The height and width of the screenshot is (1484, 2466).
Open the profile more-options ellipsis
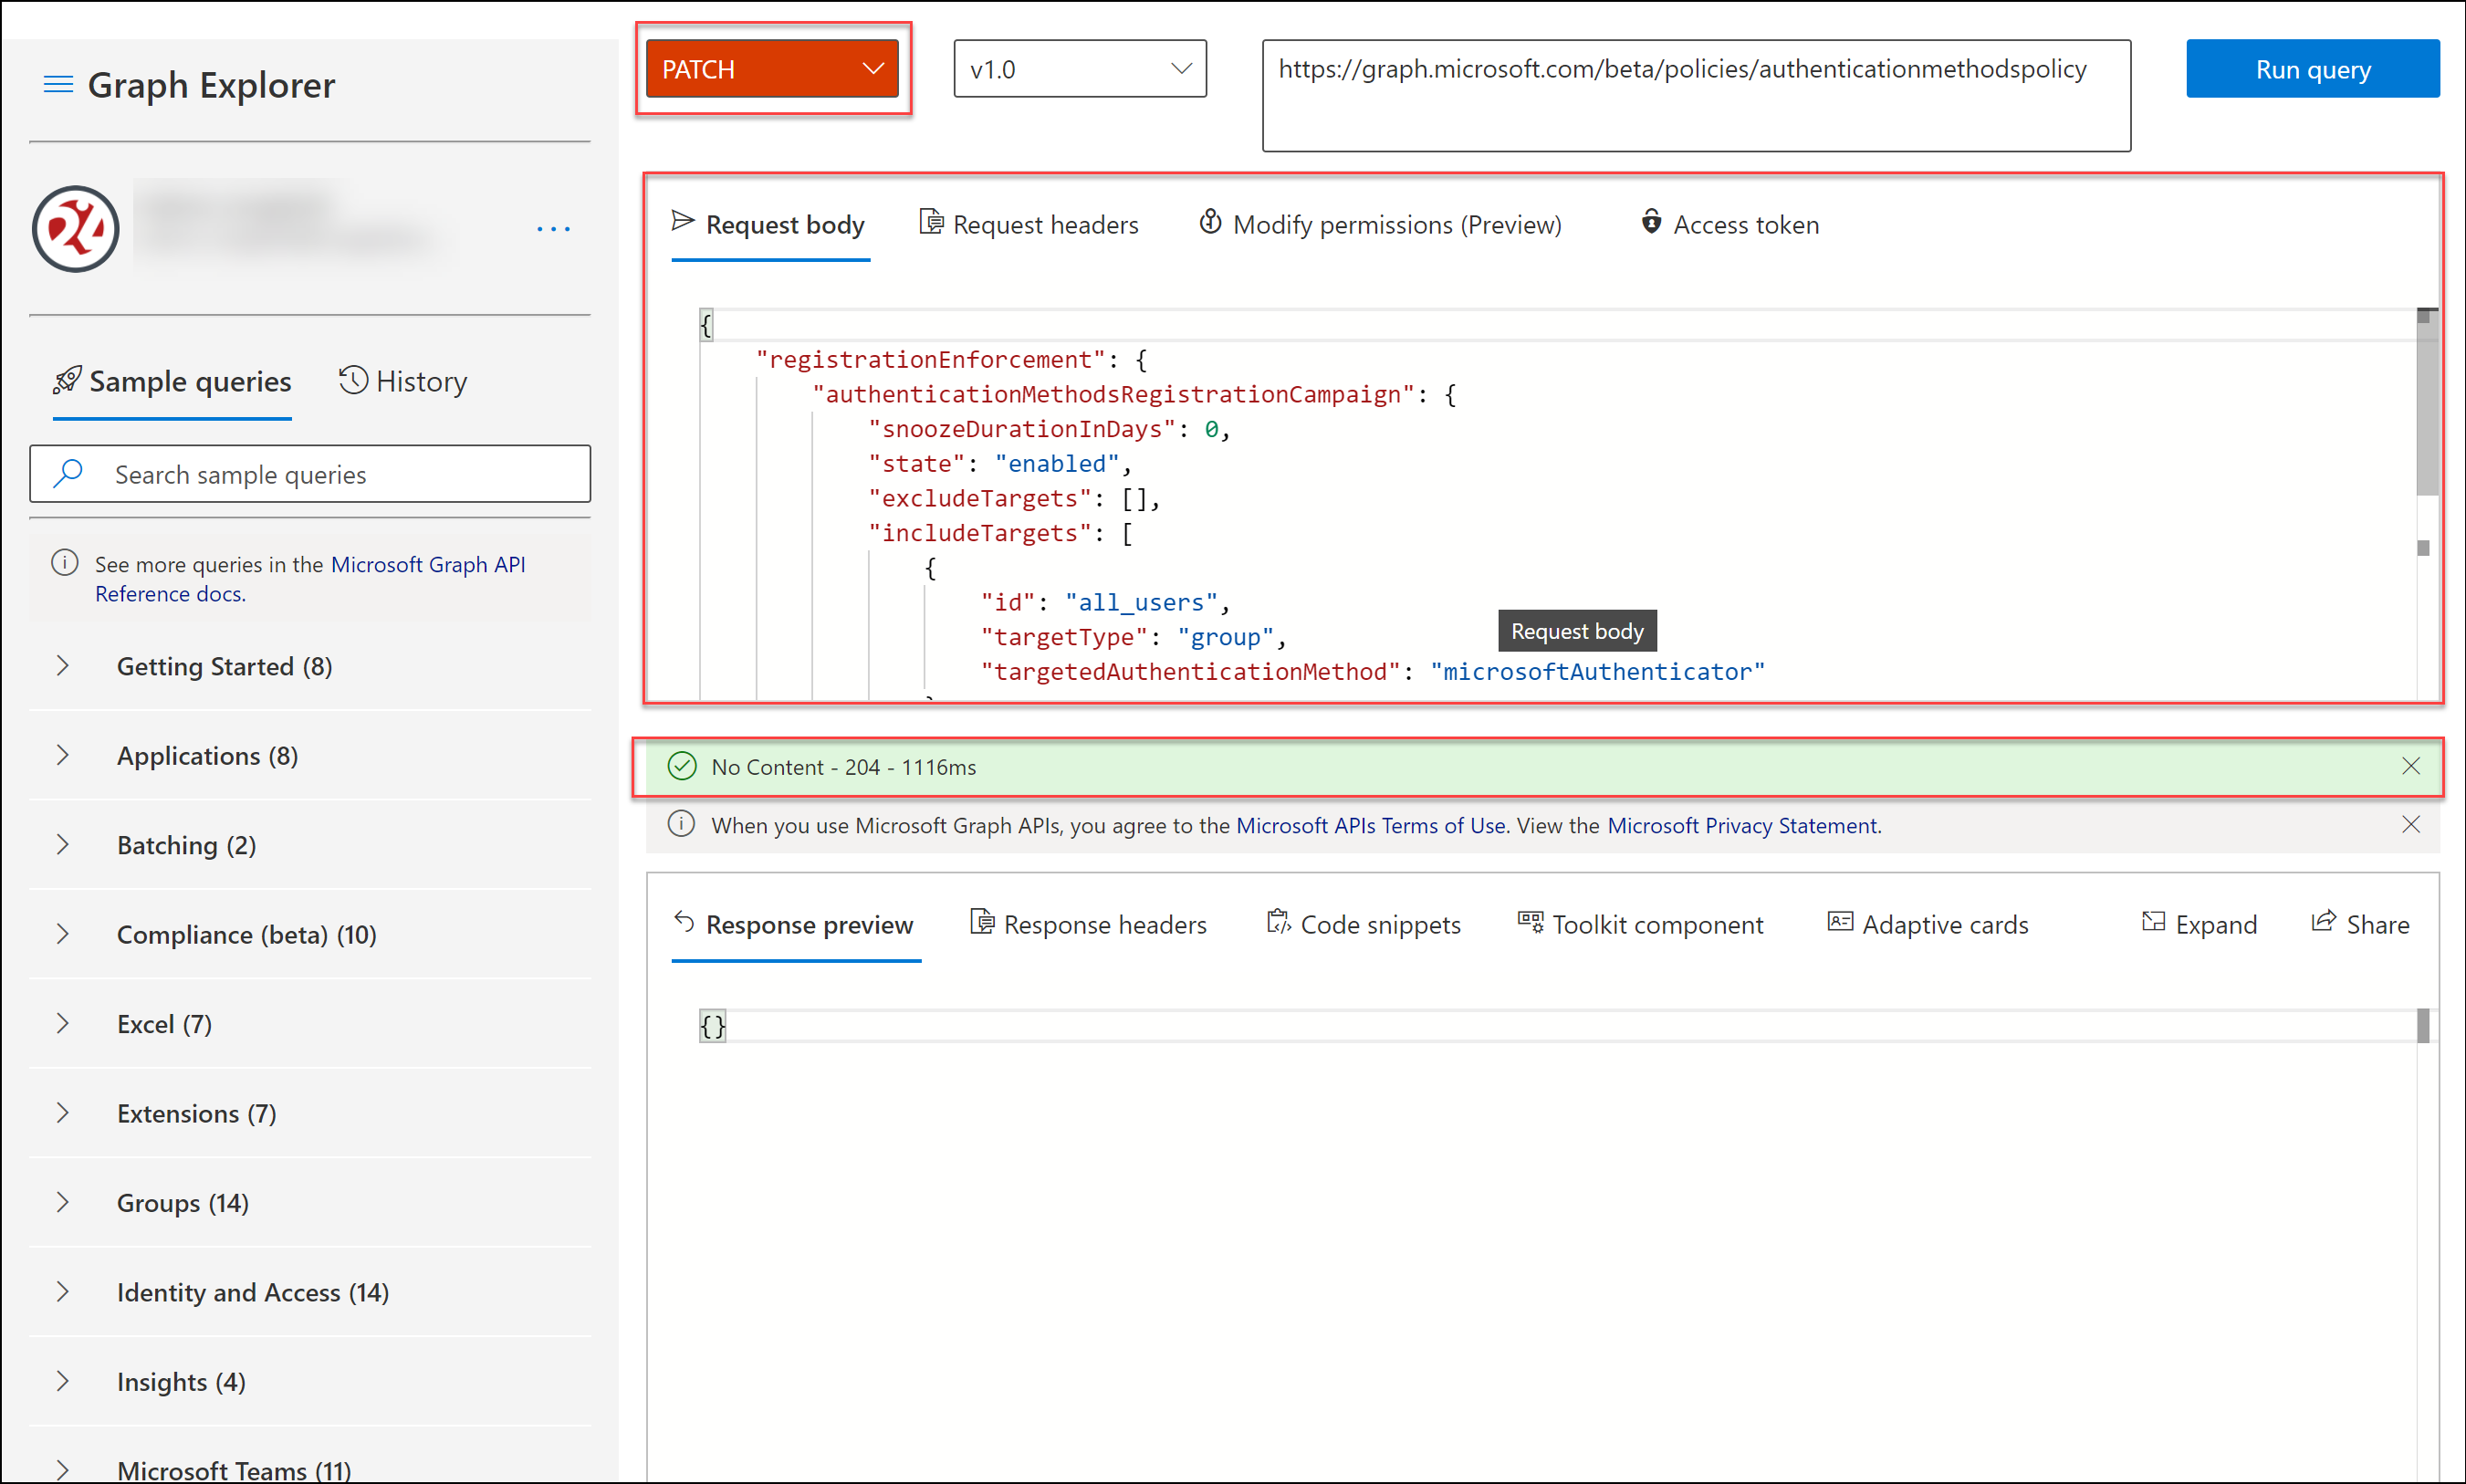[x=553, y=229]
